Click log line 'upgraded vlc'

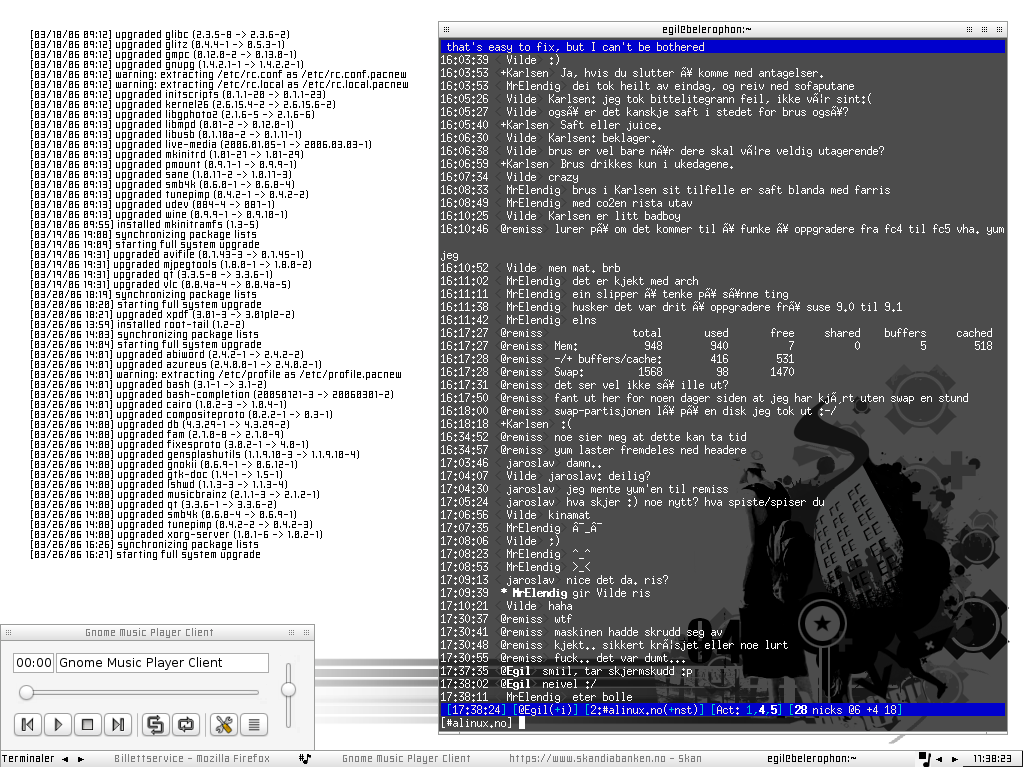160,284
